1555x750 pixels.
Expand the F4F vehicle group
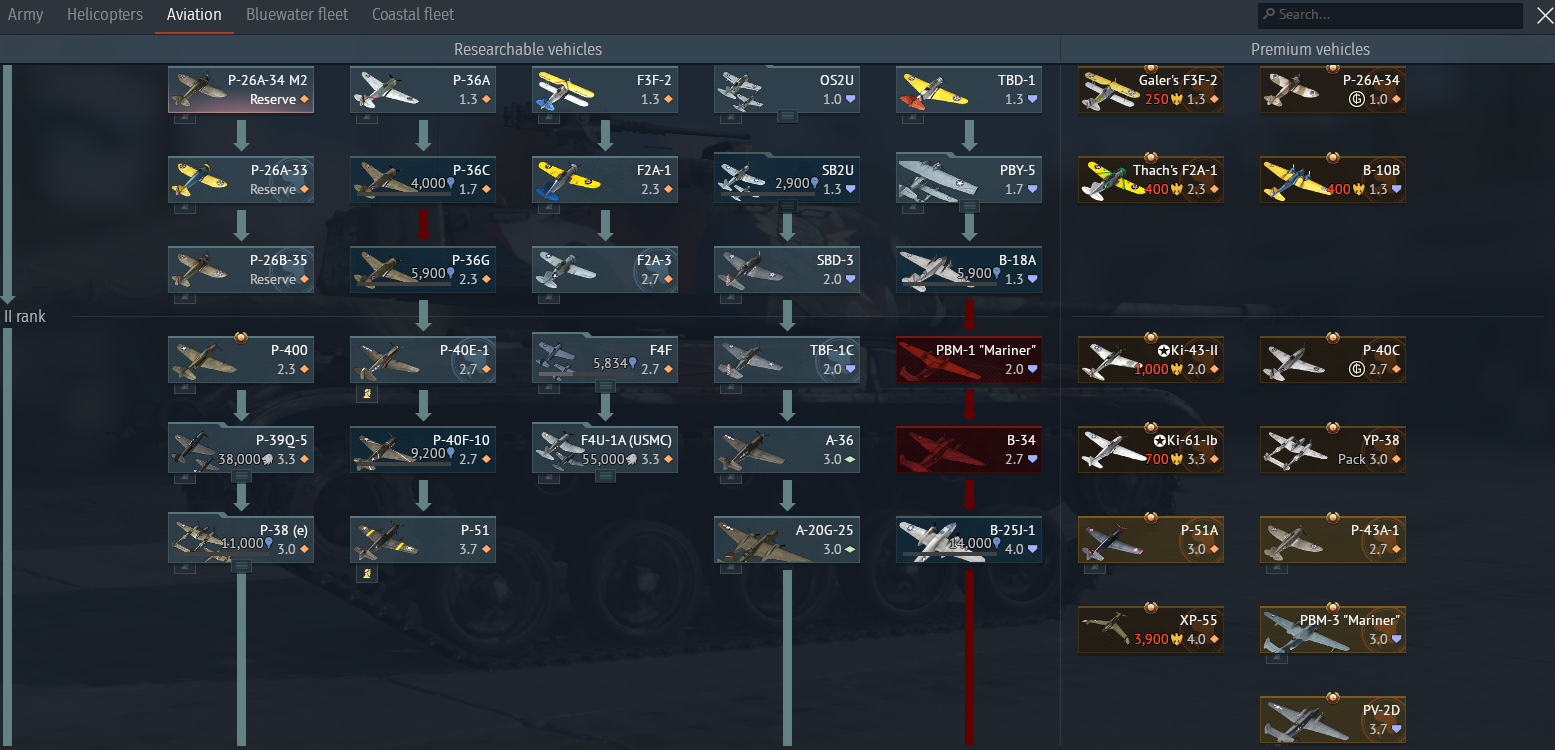(x=605, y=387)
